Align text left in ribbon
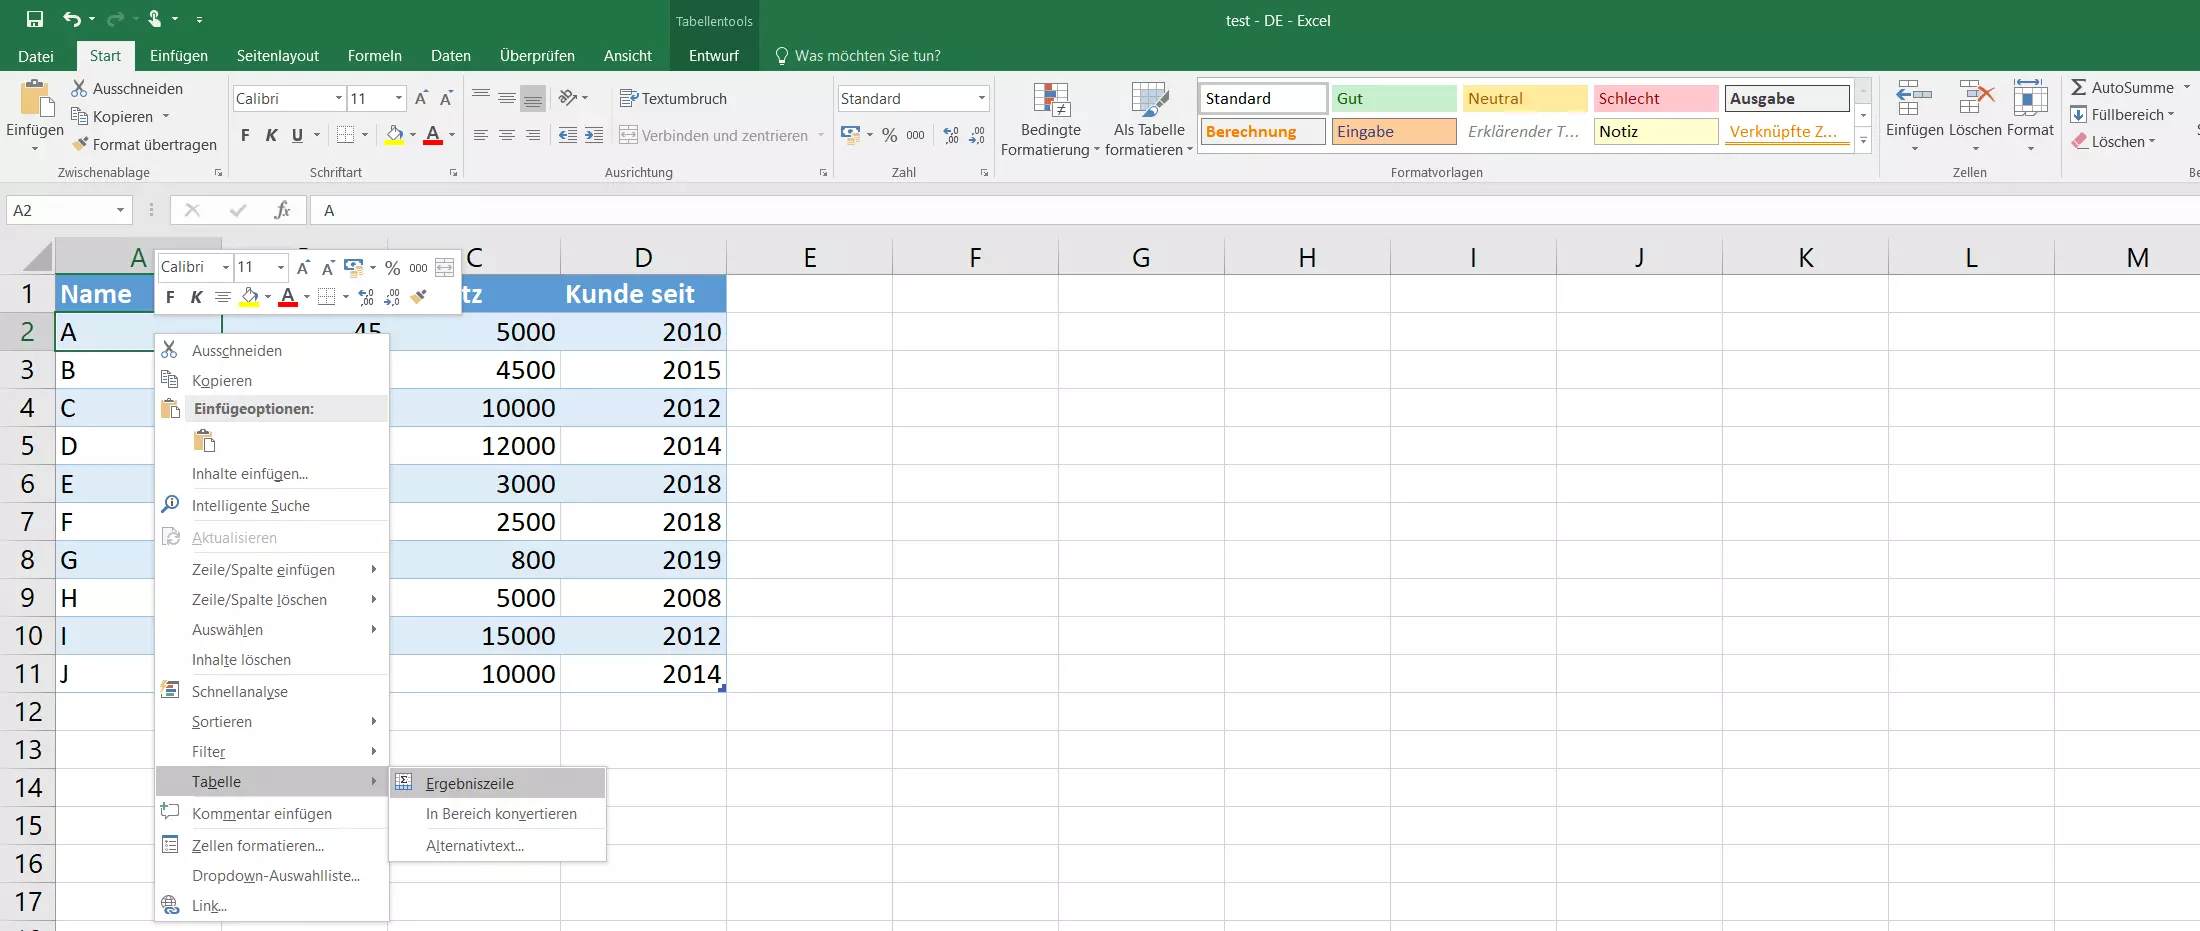 click(481, 135)
